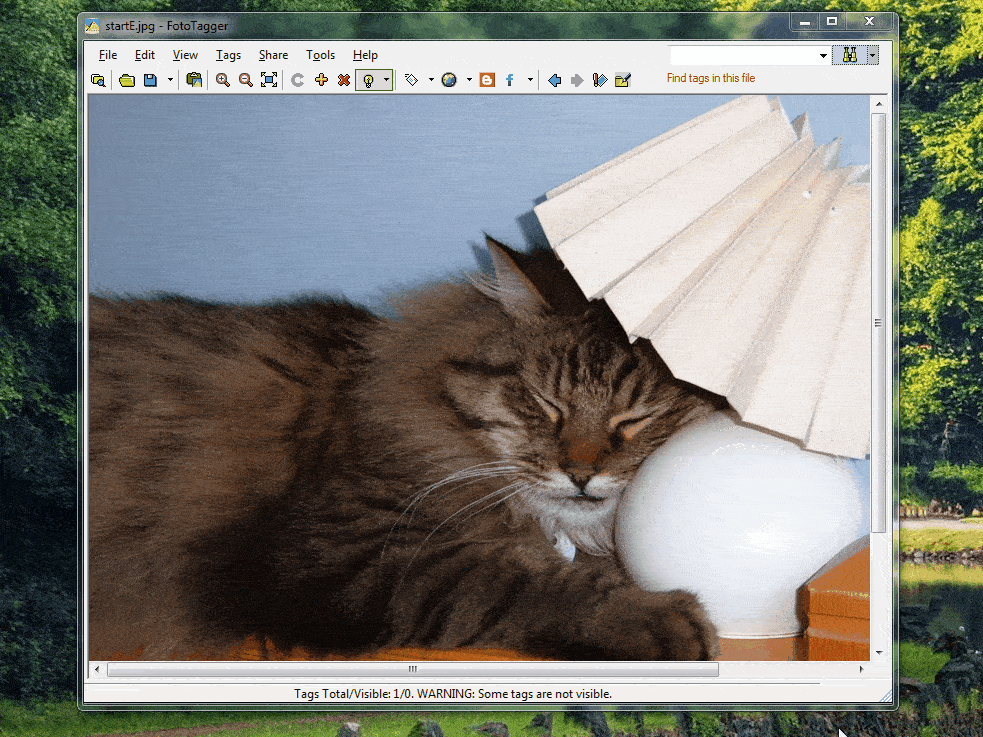Minimize the FotoTagger window
Image resolution: width=983 pixels, height=737 pixels.
click(805, 22)
